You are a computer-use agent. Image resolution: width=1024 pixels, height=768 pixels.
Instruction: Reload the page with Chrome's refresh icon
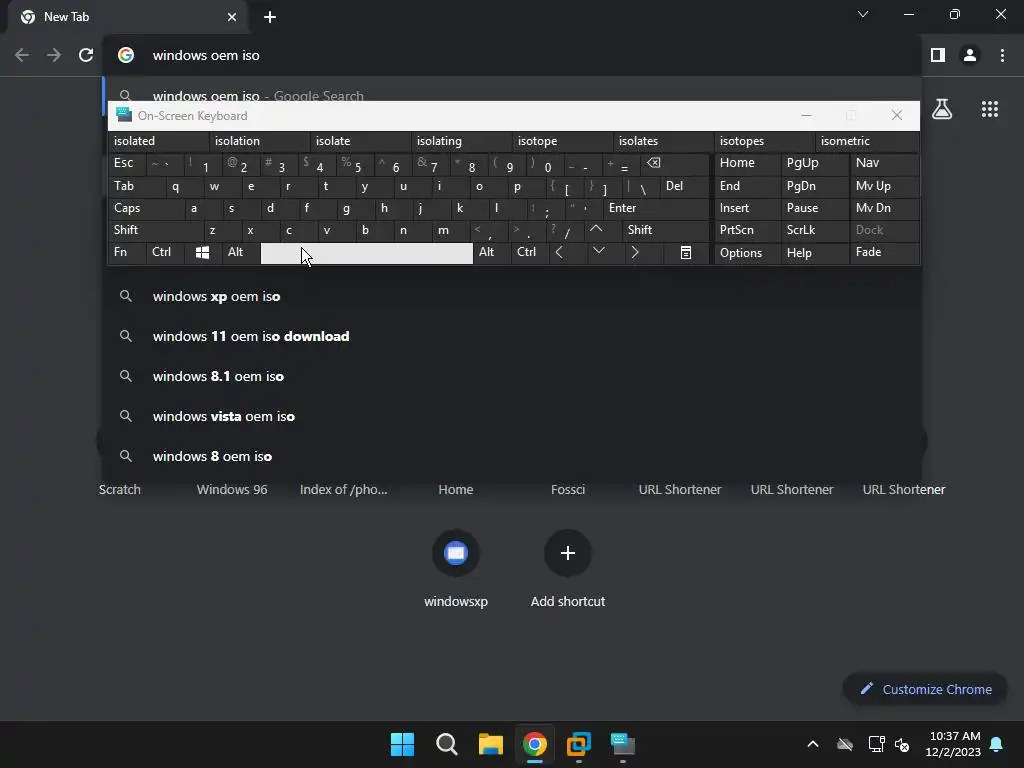tap(86, 56)
